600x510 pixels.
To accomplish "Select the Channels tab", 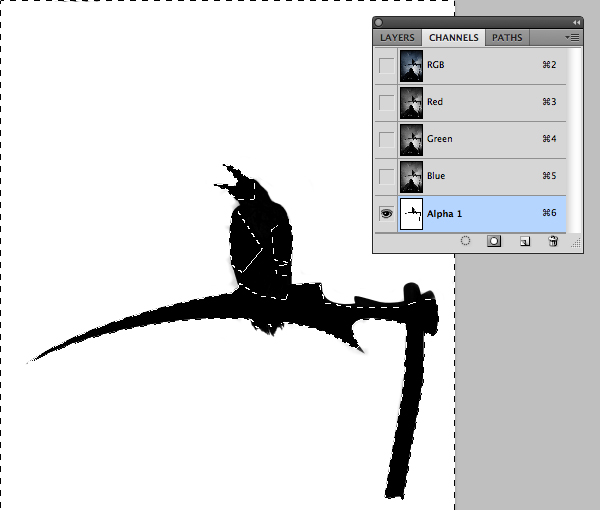I will 453,37.
